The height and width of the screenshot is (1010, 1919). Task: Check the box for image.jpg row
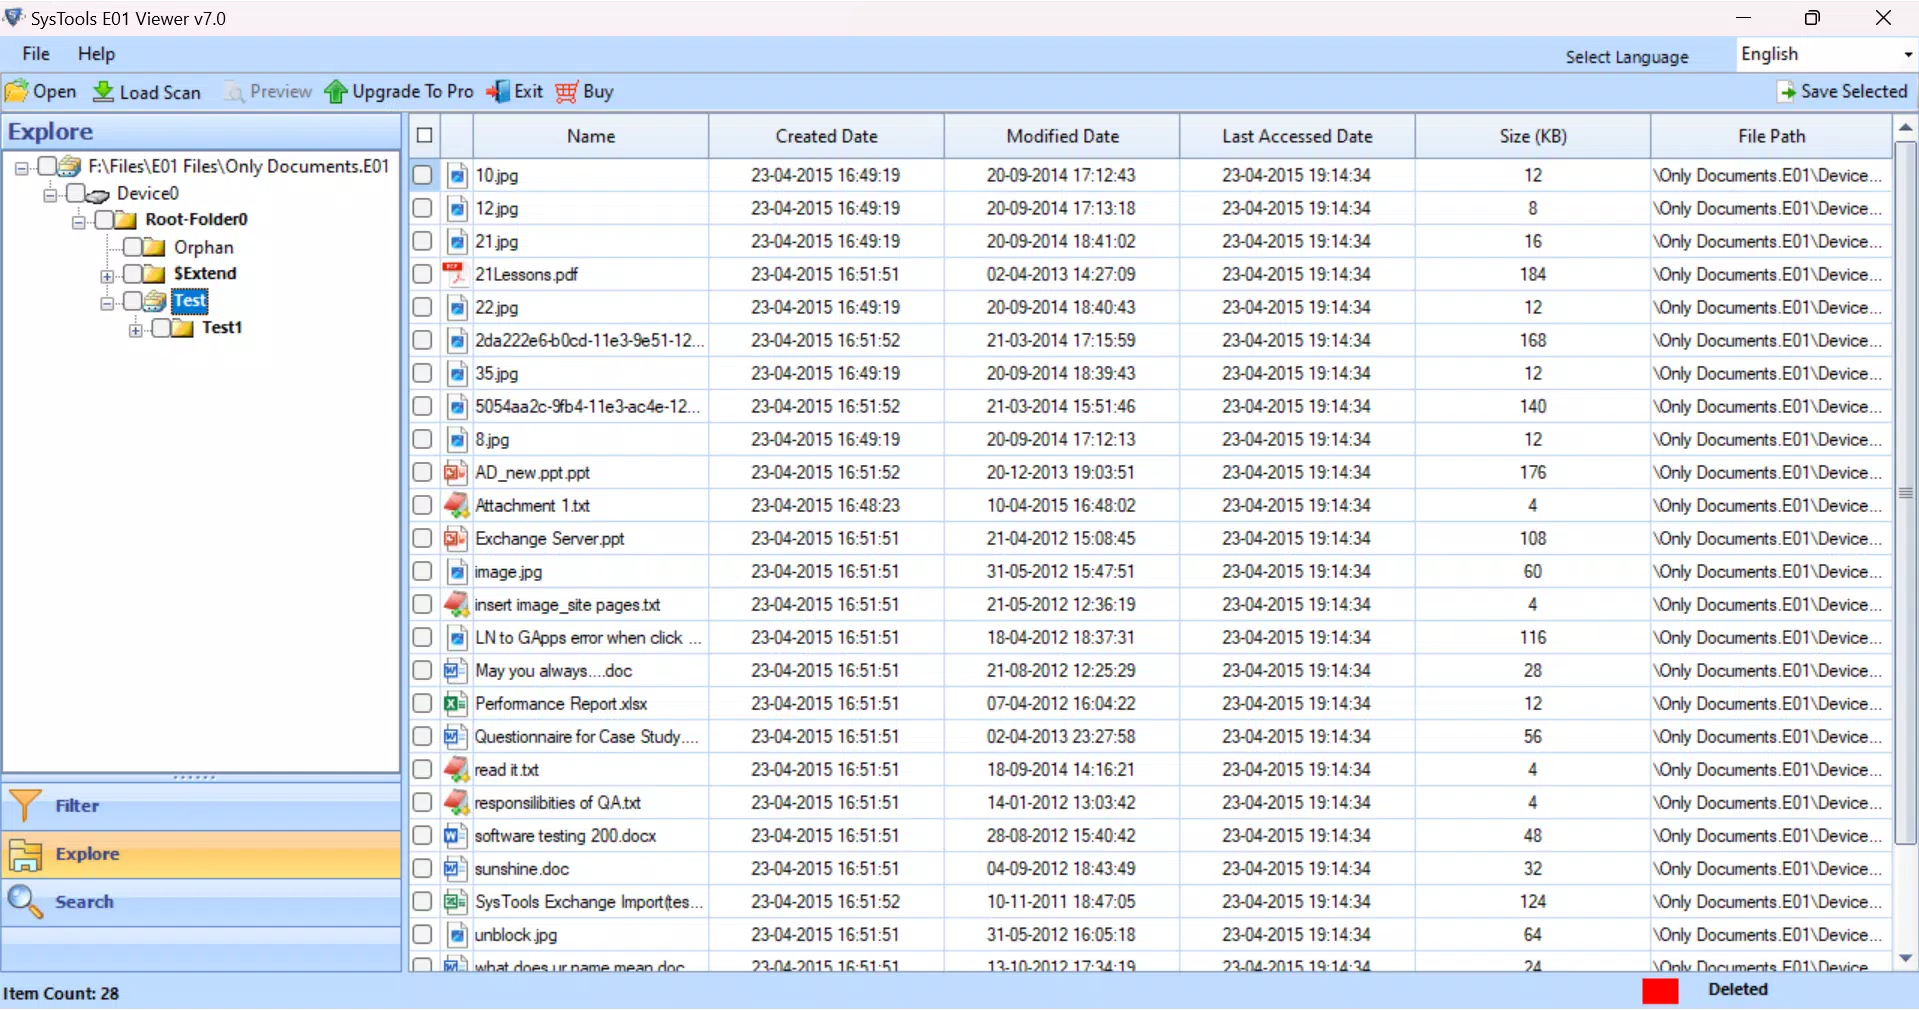coord(422,571)
